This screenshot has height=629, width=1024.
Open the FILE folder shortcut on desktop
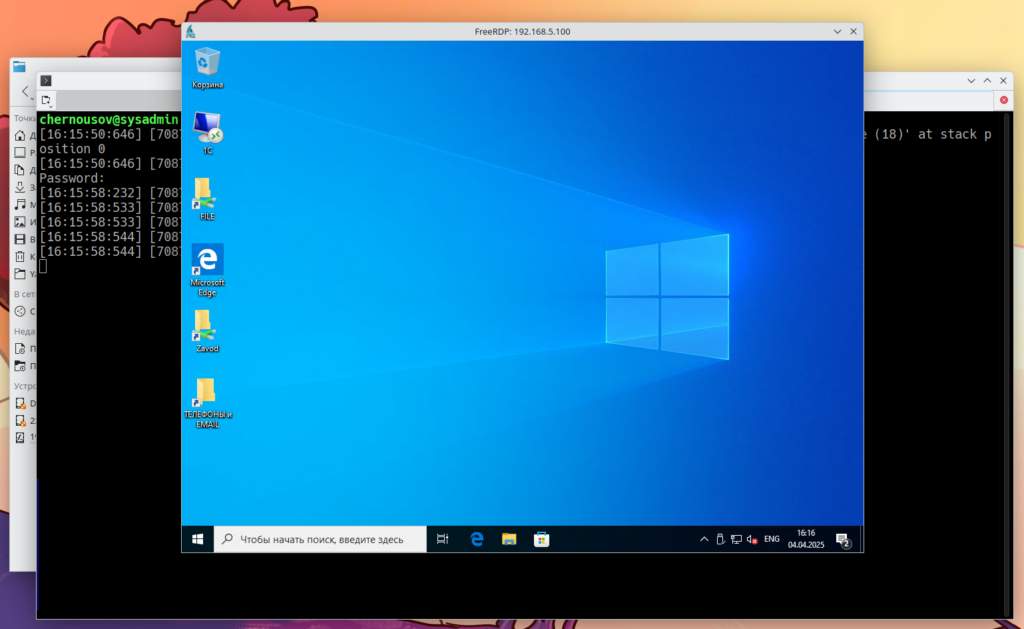point(206,194)
